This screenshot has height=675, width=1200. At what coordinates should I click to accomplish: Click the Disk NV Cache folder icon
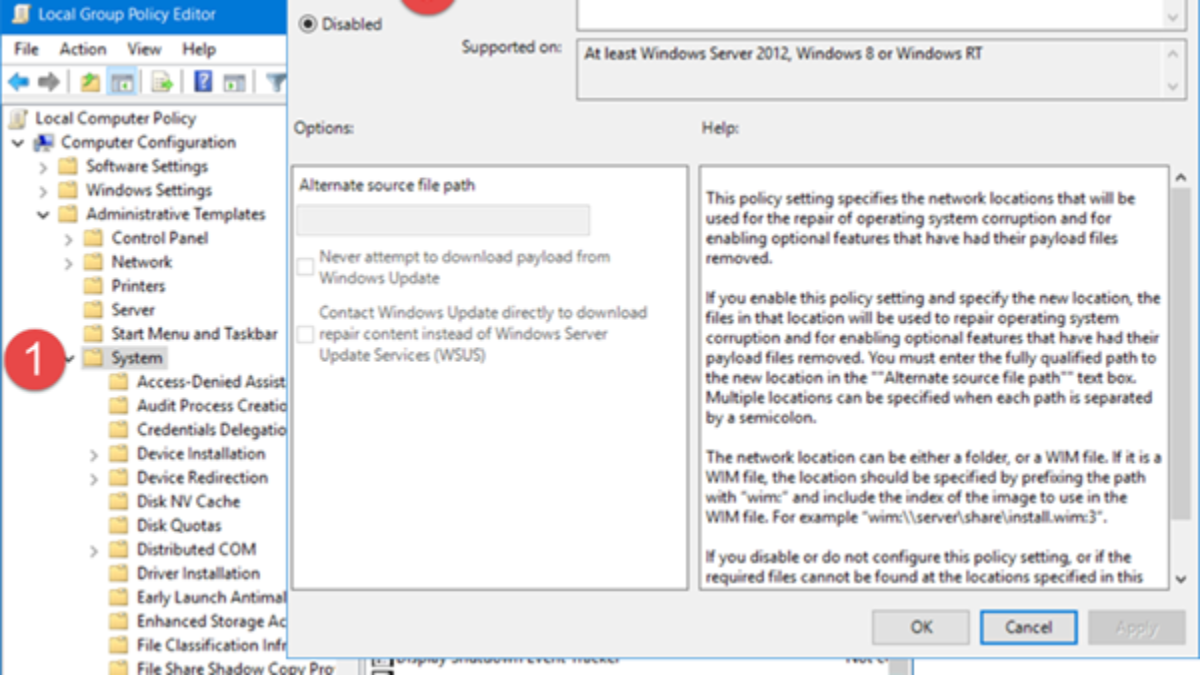(x=119, y=502)
